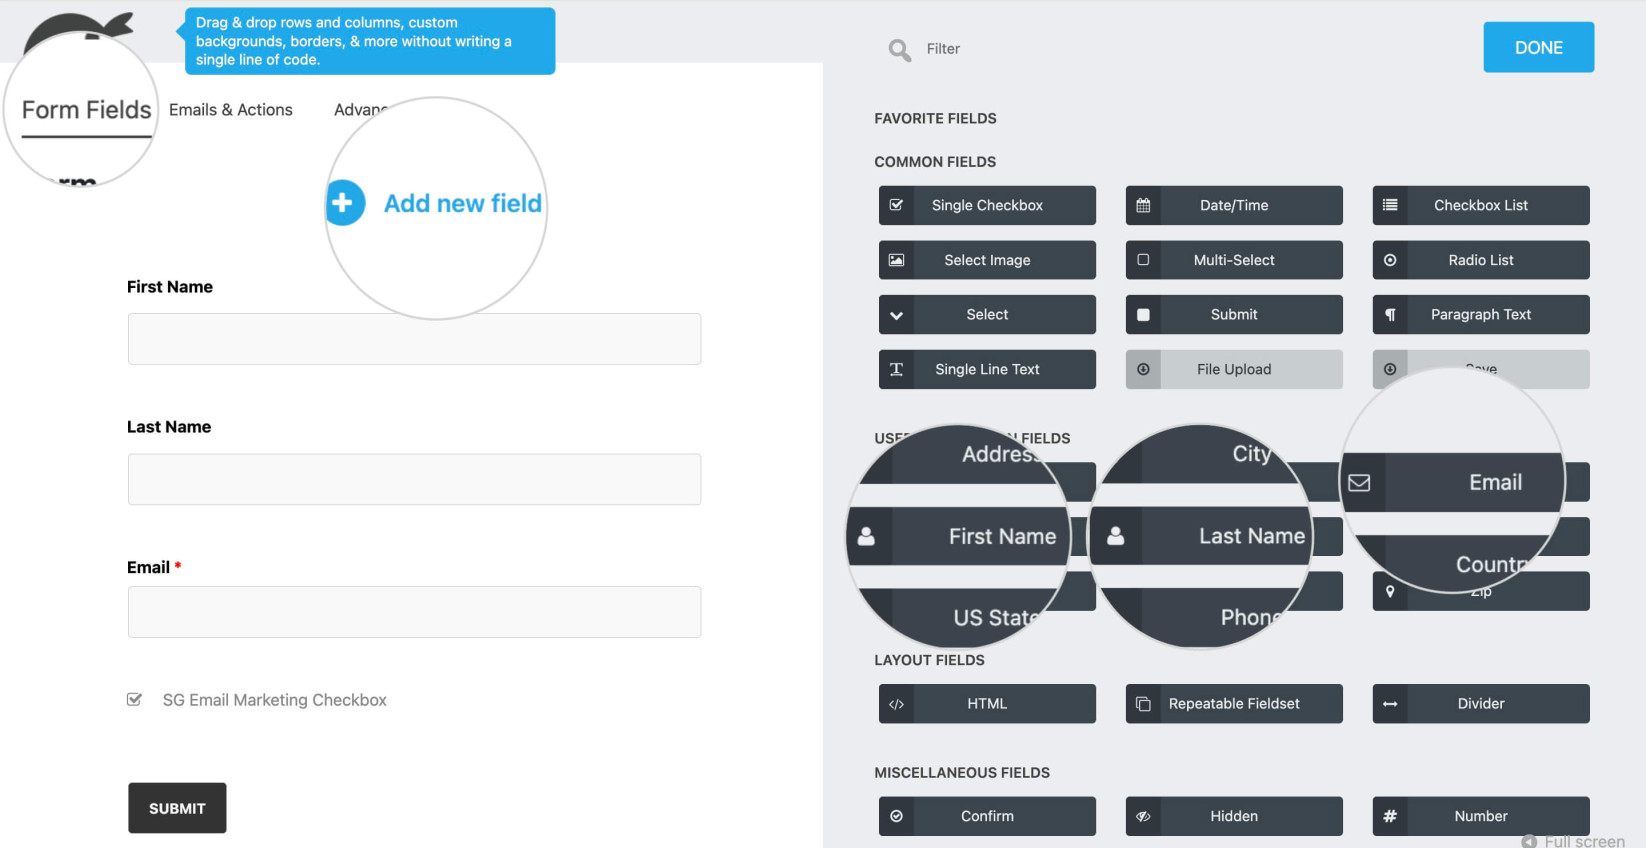
Task: Open the Form Fields tab
Action: pos(86,110)
